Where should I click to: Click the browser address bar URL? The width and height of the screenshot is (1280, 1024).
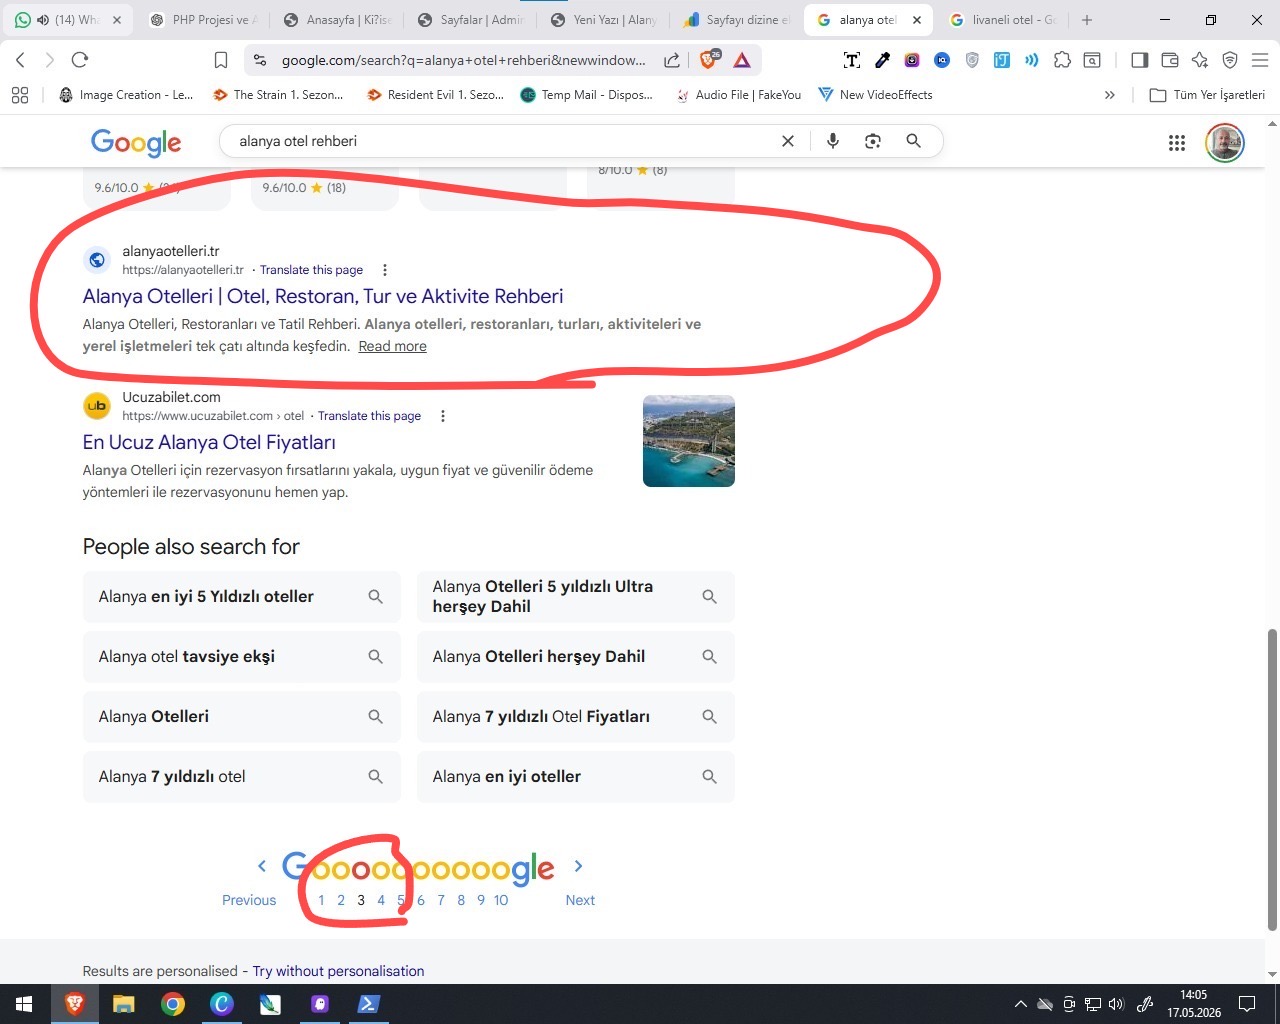[463, 60]
